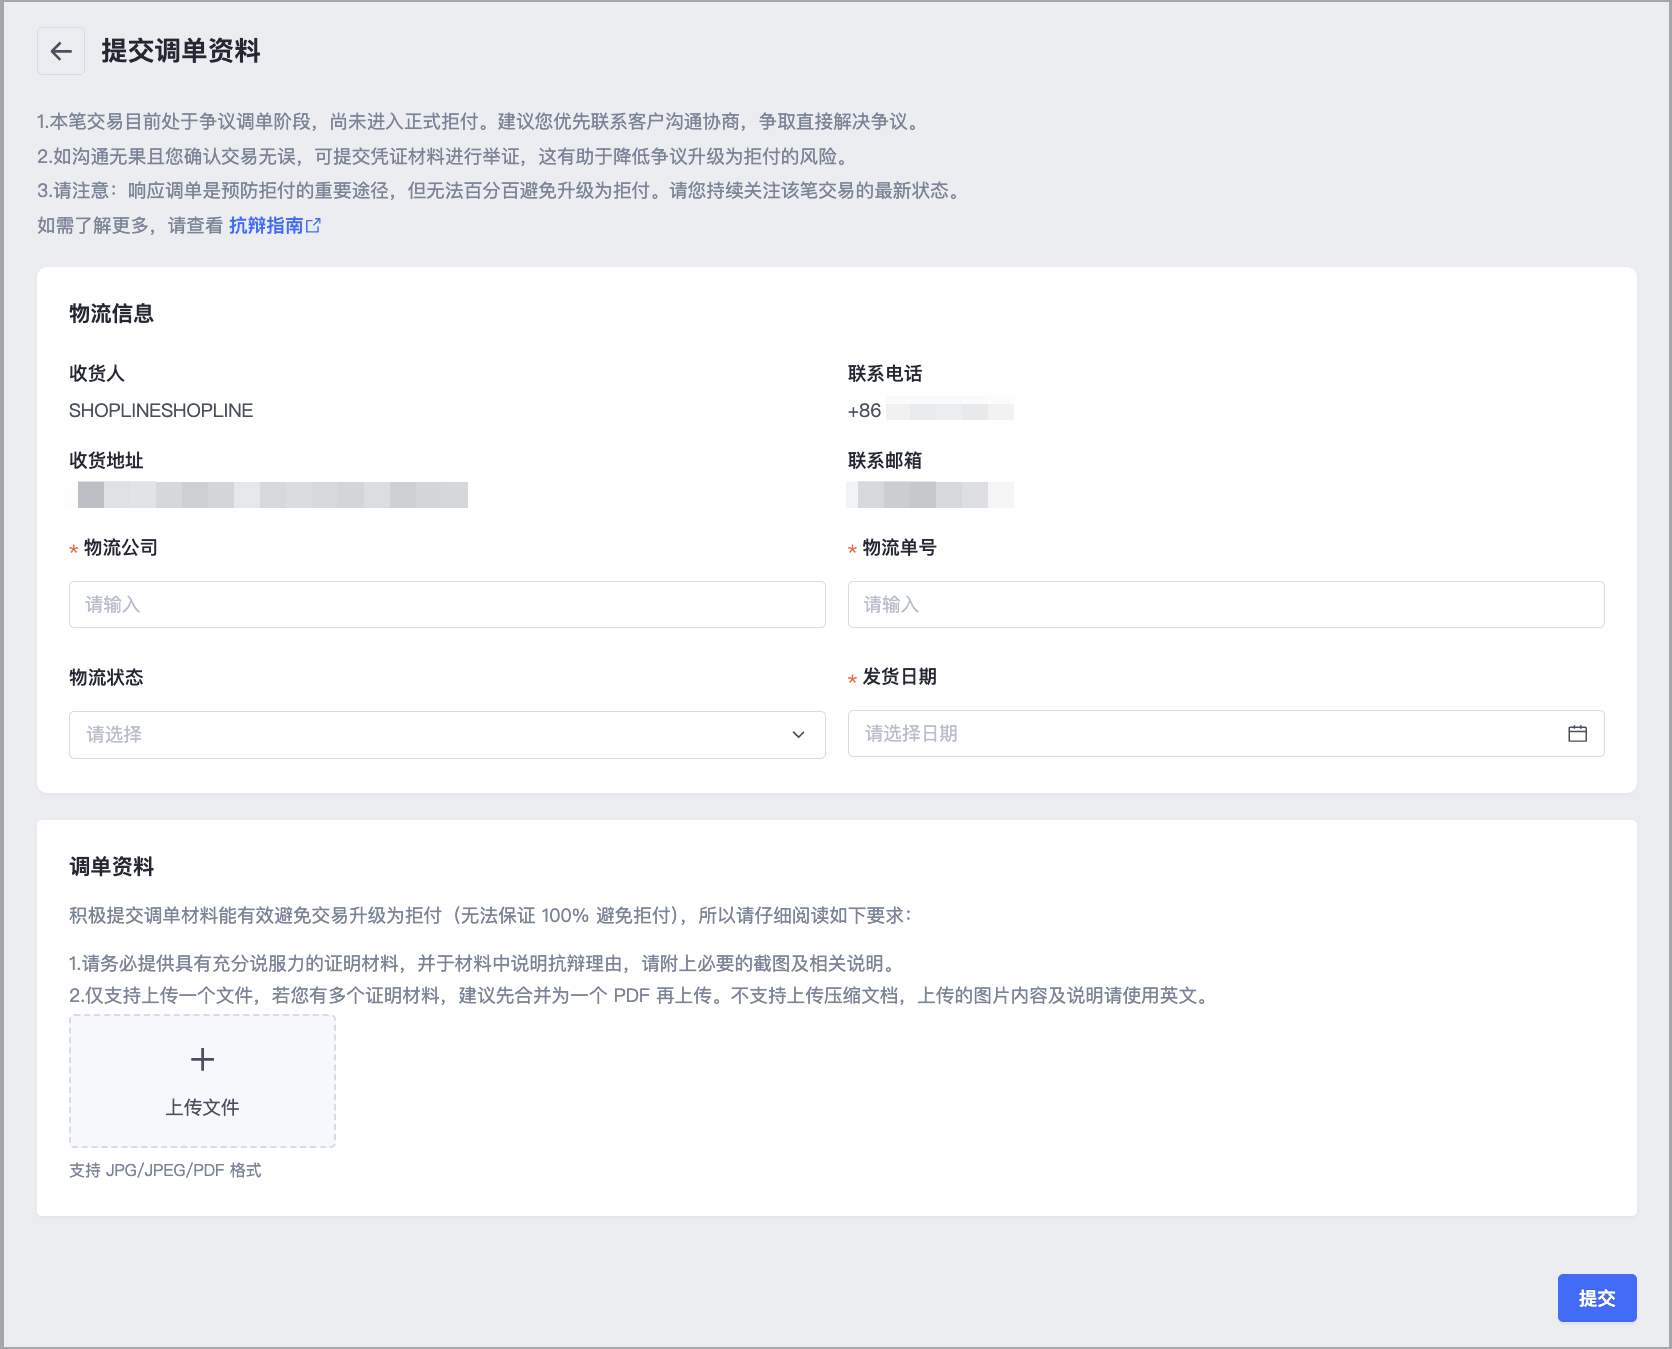Click the requirement line 2.仅支持上传一个文件
The height and width of the screenshot is (1349, 1672).
(x=642, y=996)
